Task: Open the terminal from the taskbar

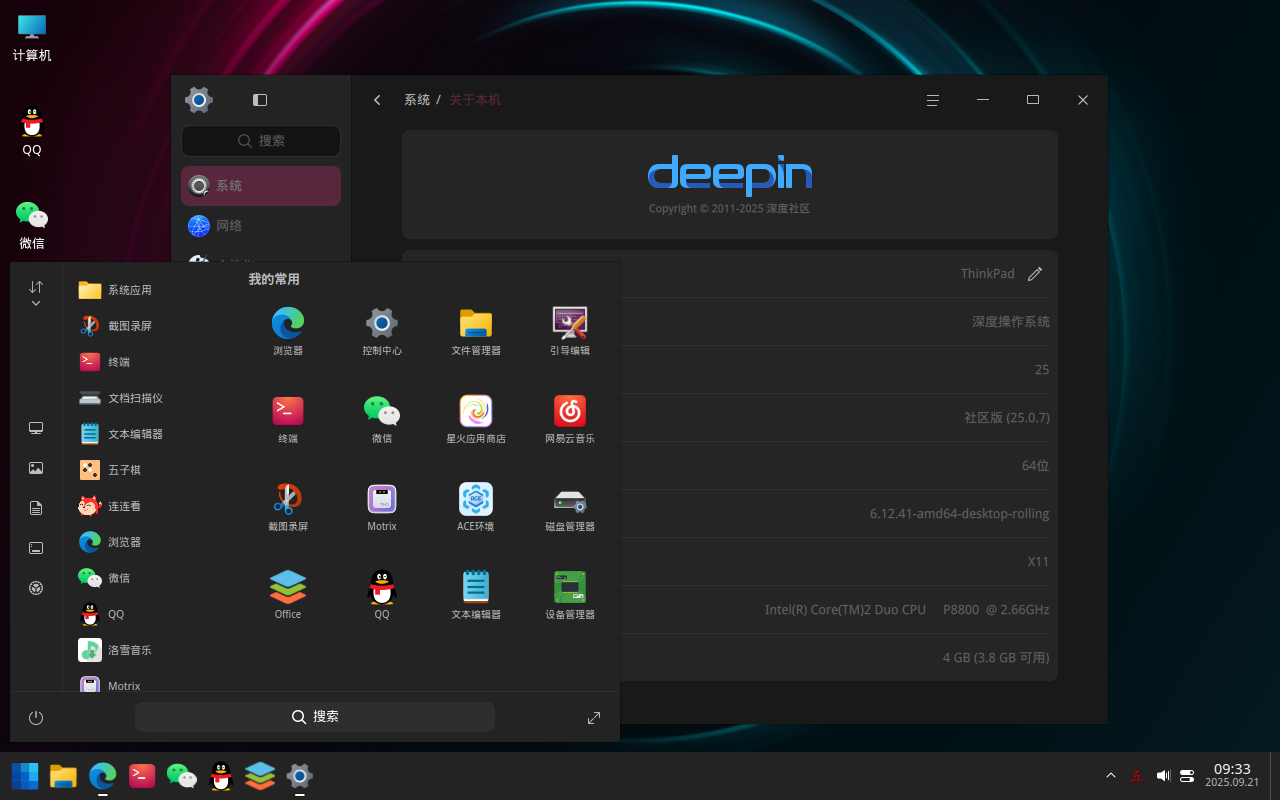Action: click(x=142, y=776)
